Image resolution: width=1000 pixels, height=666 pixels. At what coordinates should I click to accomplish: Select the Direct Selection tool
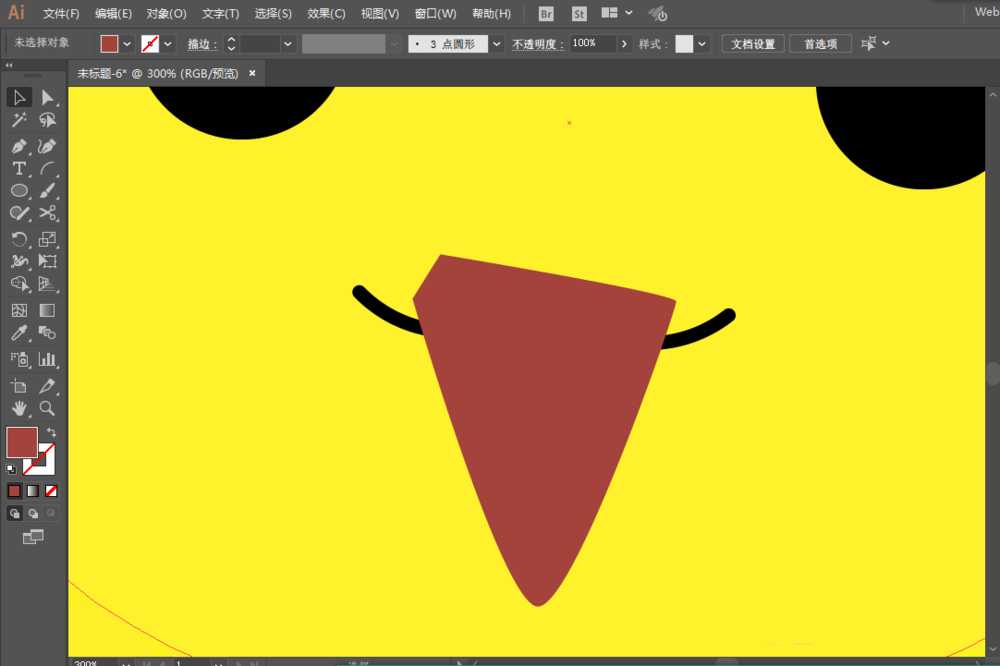[x=47, y=97]
